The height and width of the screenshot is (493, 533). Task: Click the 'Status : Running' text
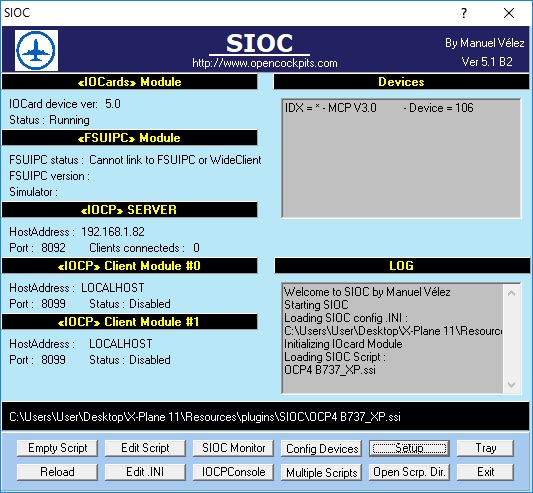click(49, 120)
